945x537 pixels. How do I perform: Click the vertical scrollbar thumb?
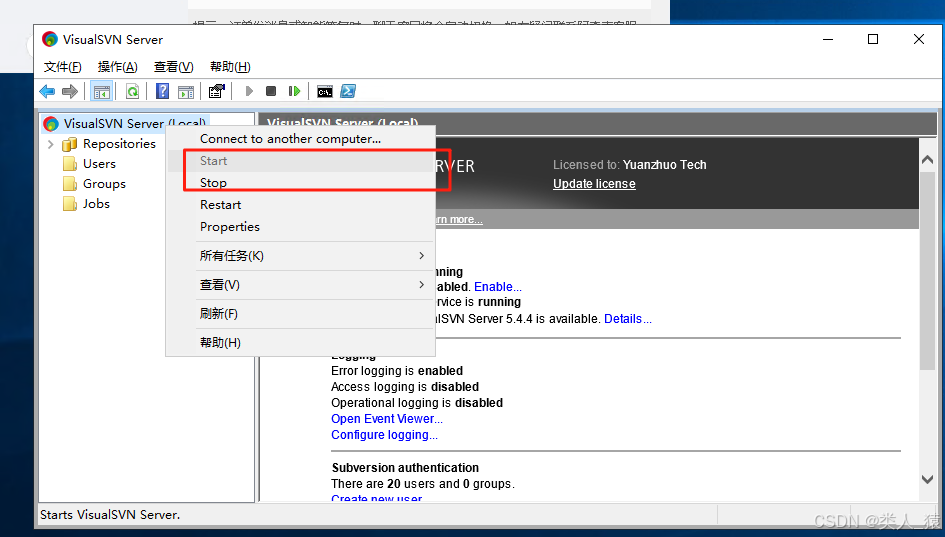pyautogui.click(x=928, y=270)
